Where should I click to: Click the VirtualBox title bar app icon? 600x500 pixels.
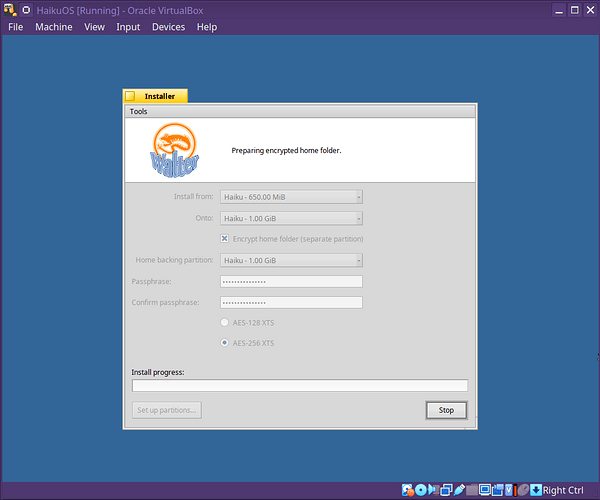(x=10, y=10)
